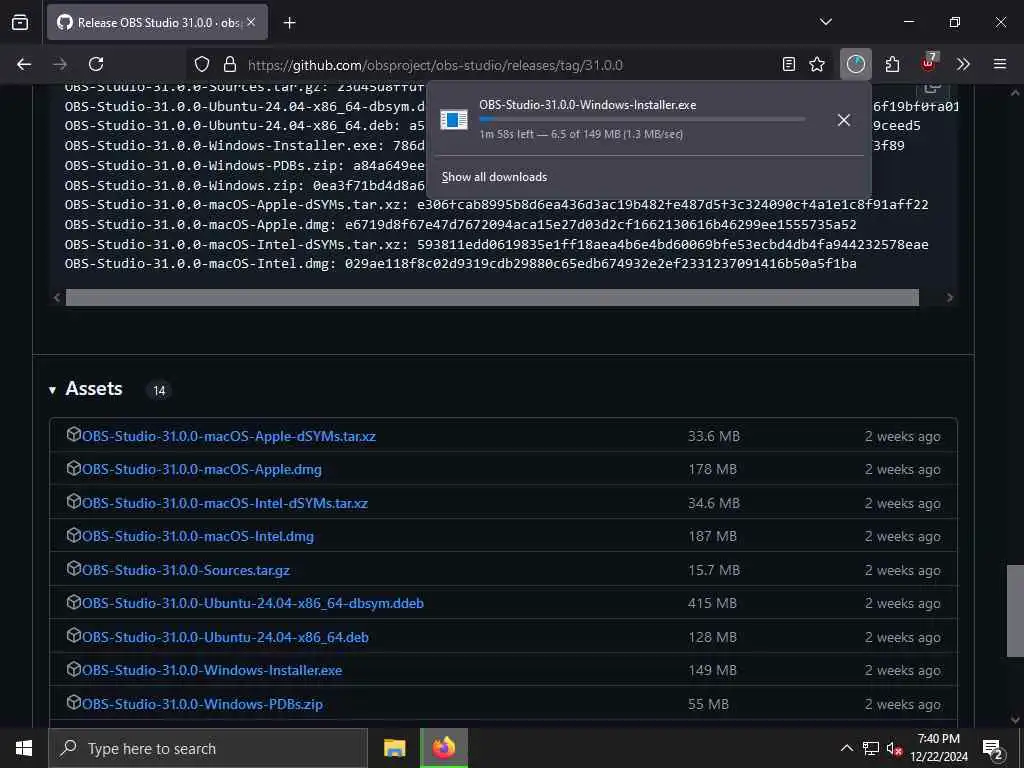The height and width of the screenshot is (768, 1024).
Task: Download OBS-Studio-31.0.0-macOS-Intel.dmg
Action: (198, 537)
